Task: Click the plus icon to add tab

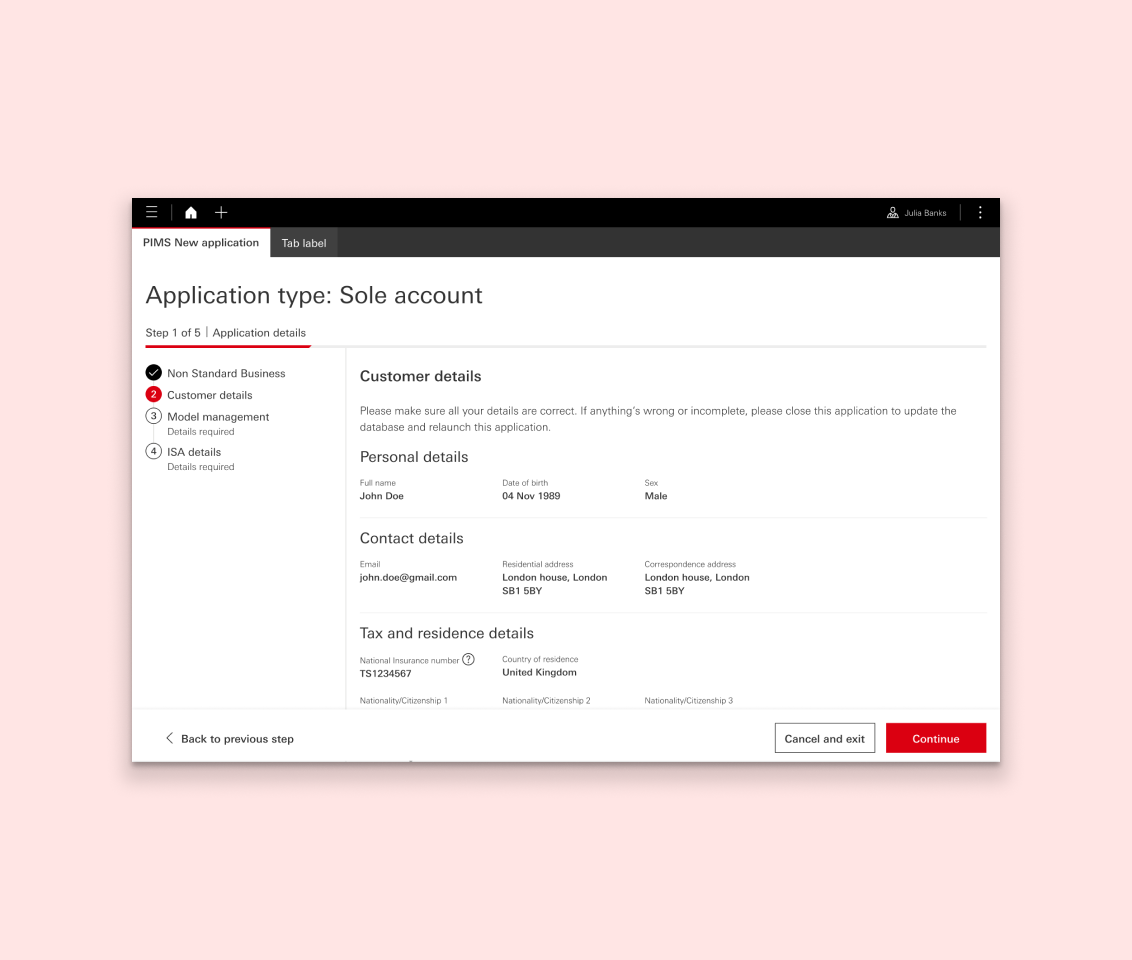Action: pyautogui.click(x=221, y=212)
